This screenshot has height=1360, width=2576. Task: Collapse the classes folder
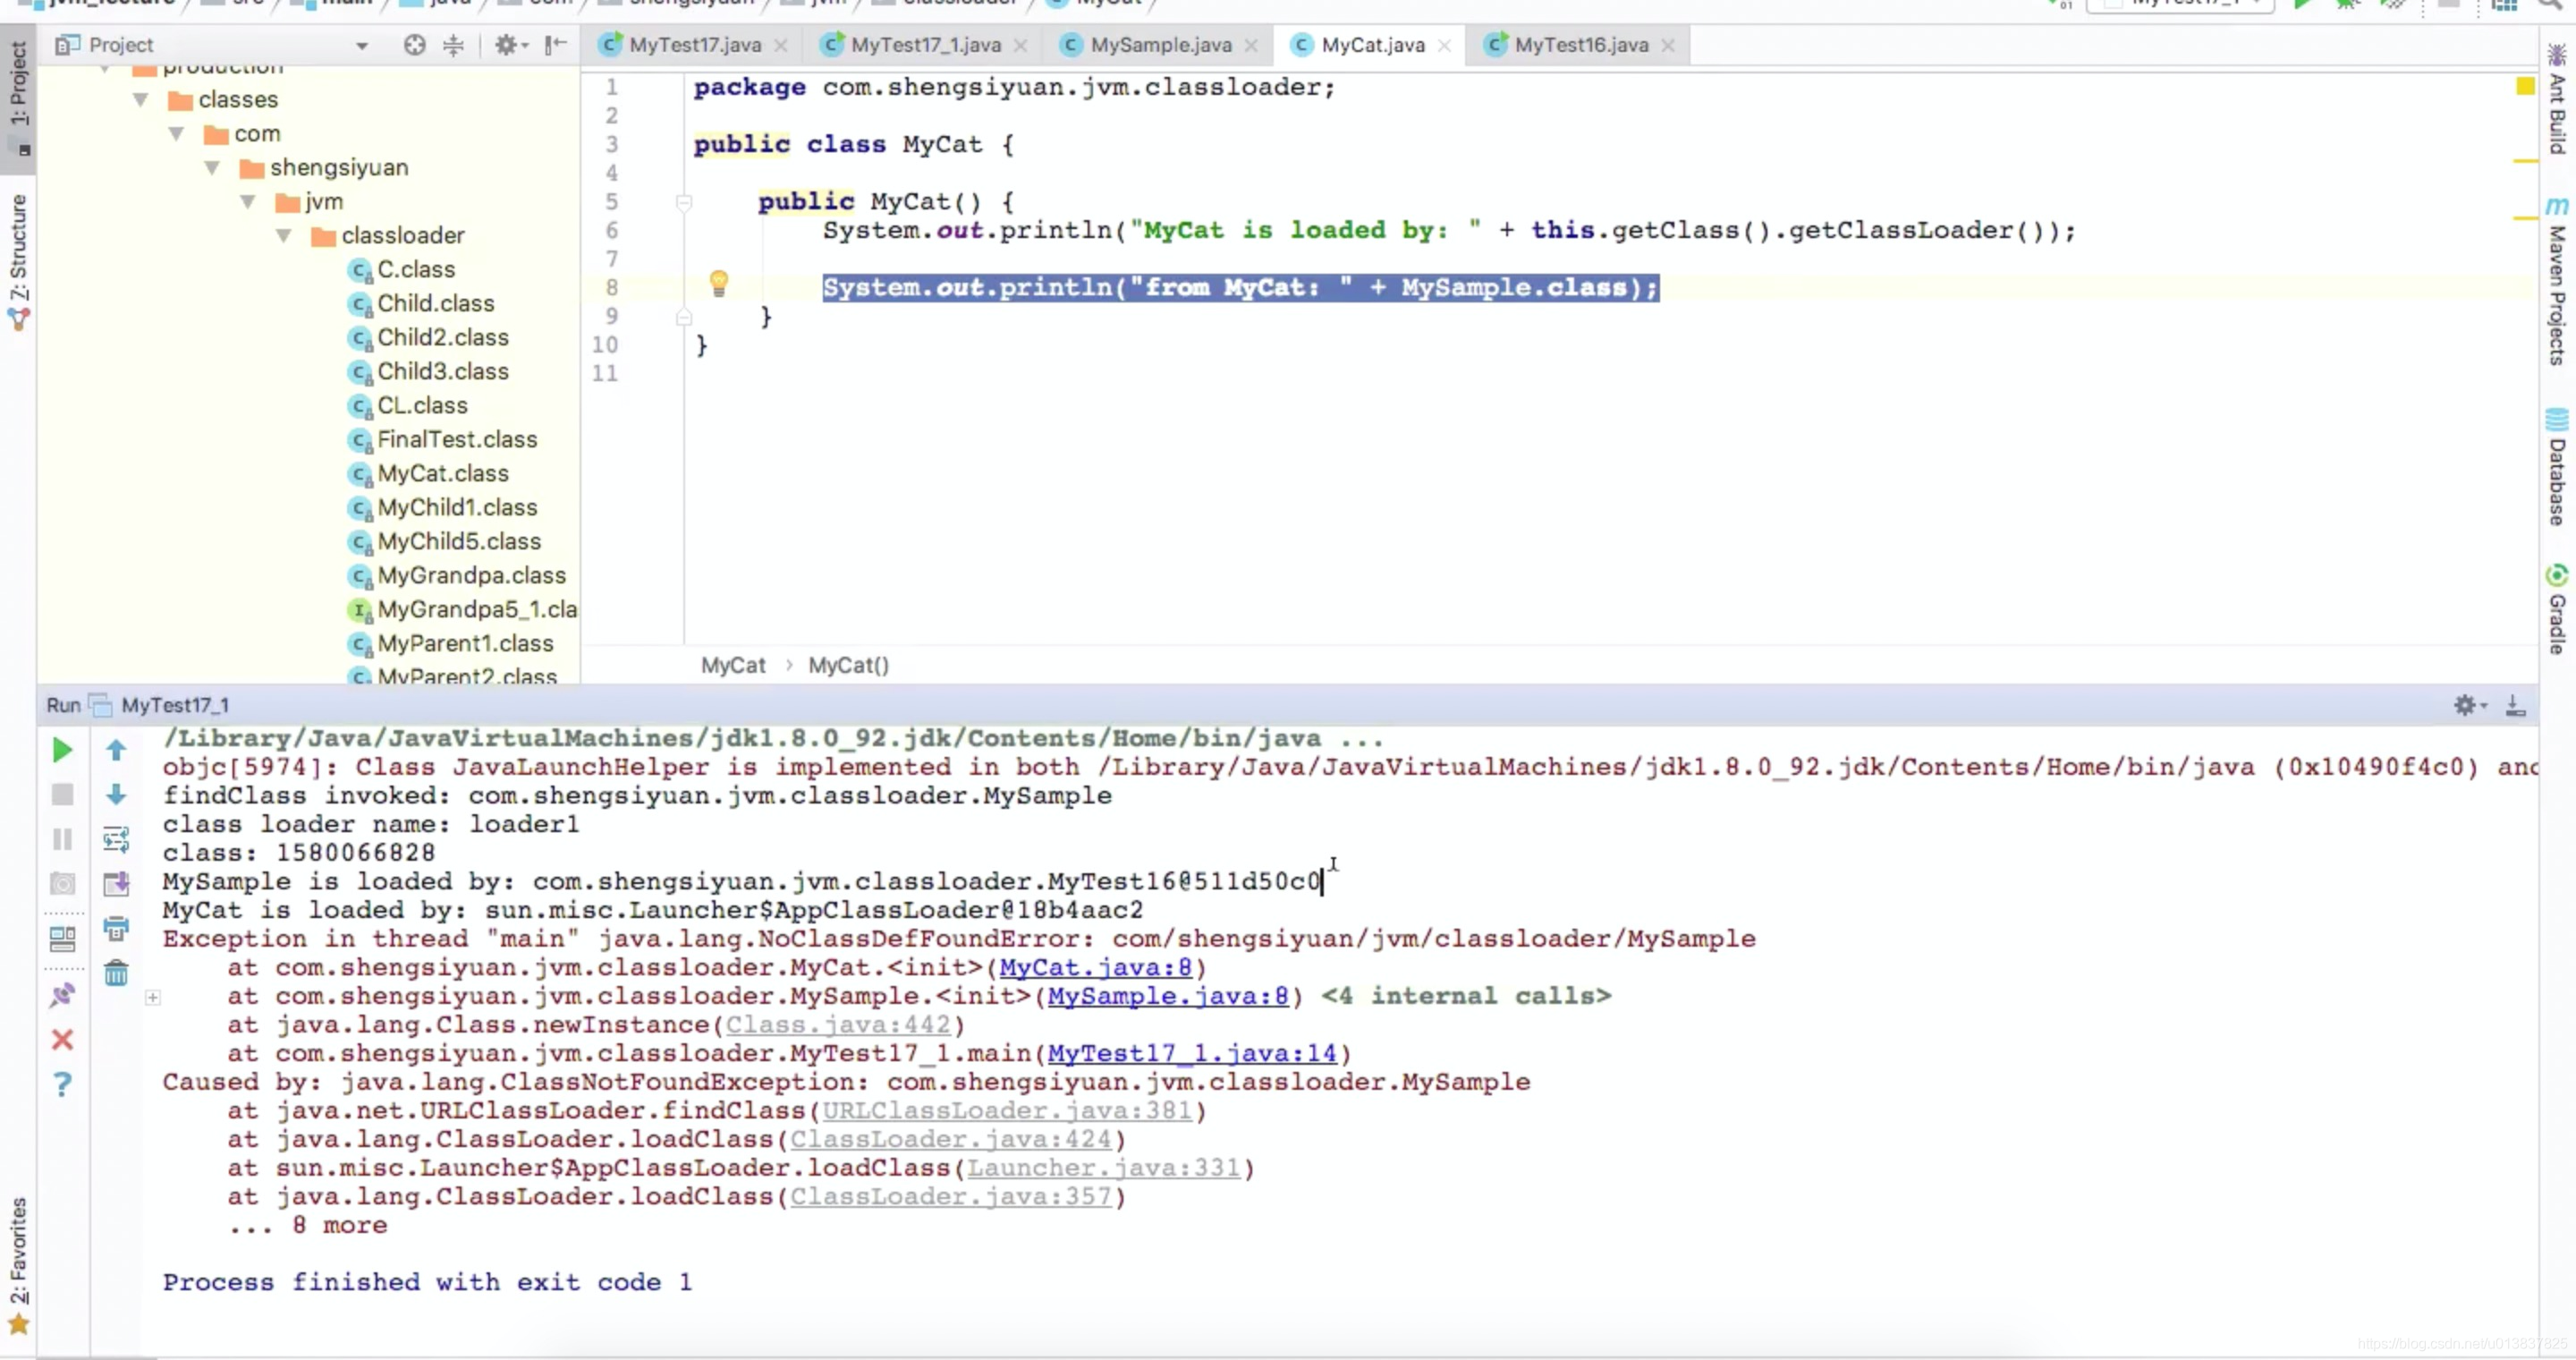click(x=141, y=100)
